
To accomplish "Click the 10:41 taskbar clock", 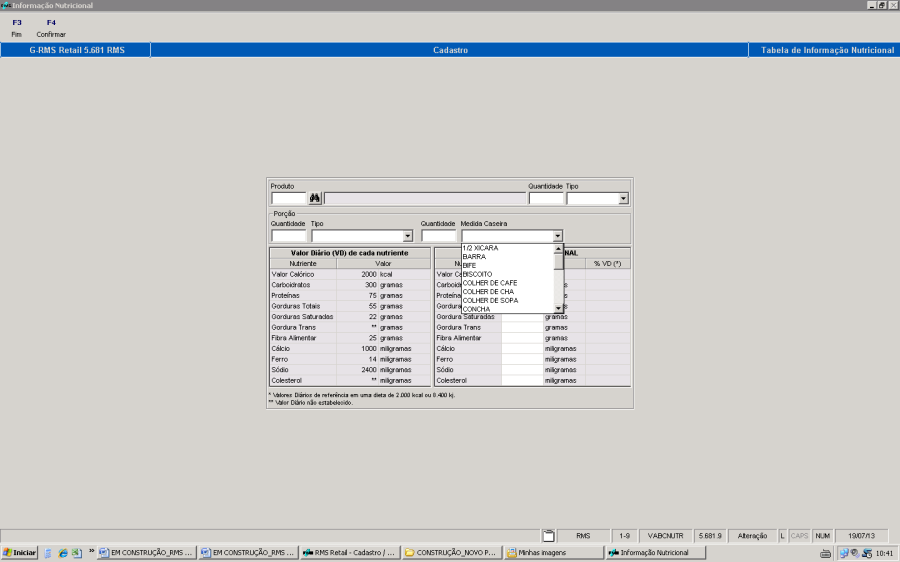I will [x=884, y=553].
